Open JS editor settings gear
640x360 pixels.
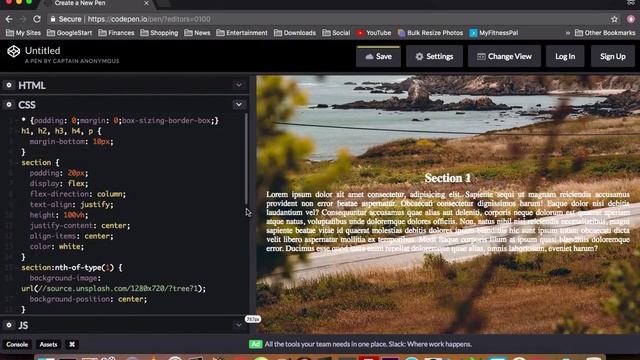pyautogui.click(x=9, y=325)
